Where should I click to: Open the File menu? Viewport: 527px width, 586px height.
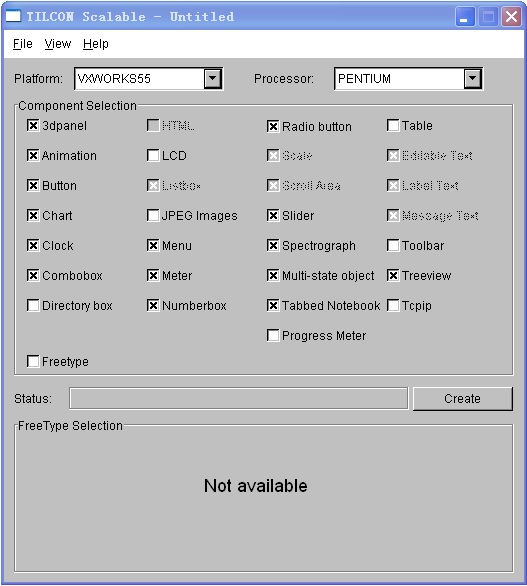click(22, 44)
